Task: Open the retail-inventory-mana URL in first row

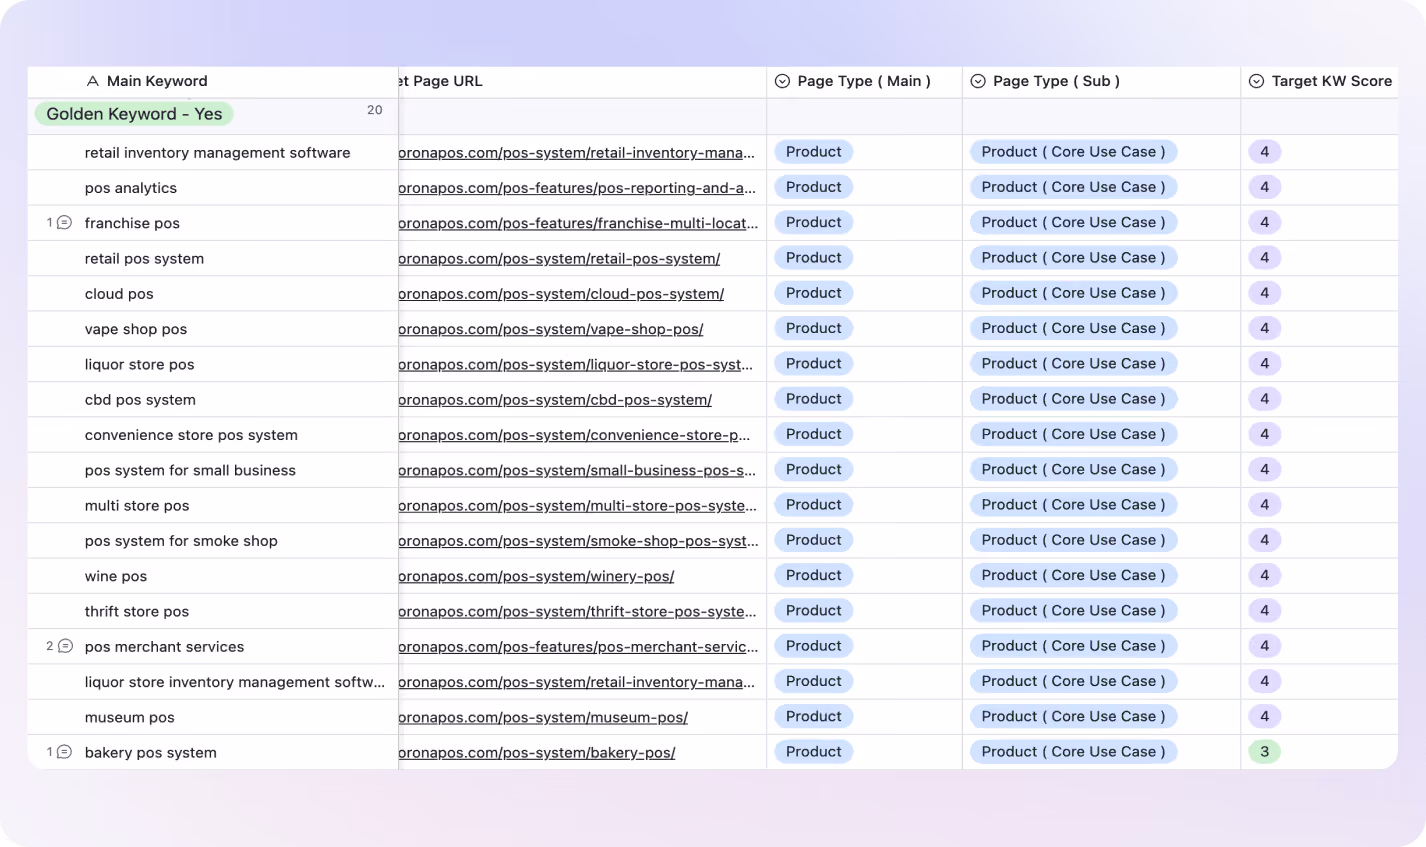Action: (577, 153)
